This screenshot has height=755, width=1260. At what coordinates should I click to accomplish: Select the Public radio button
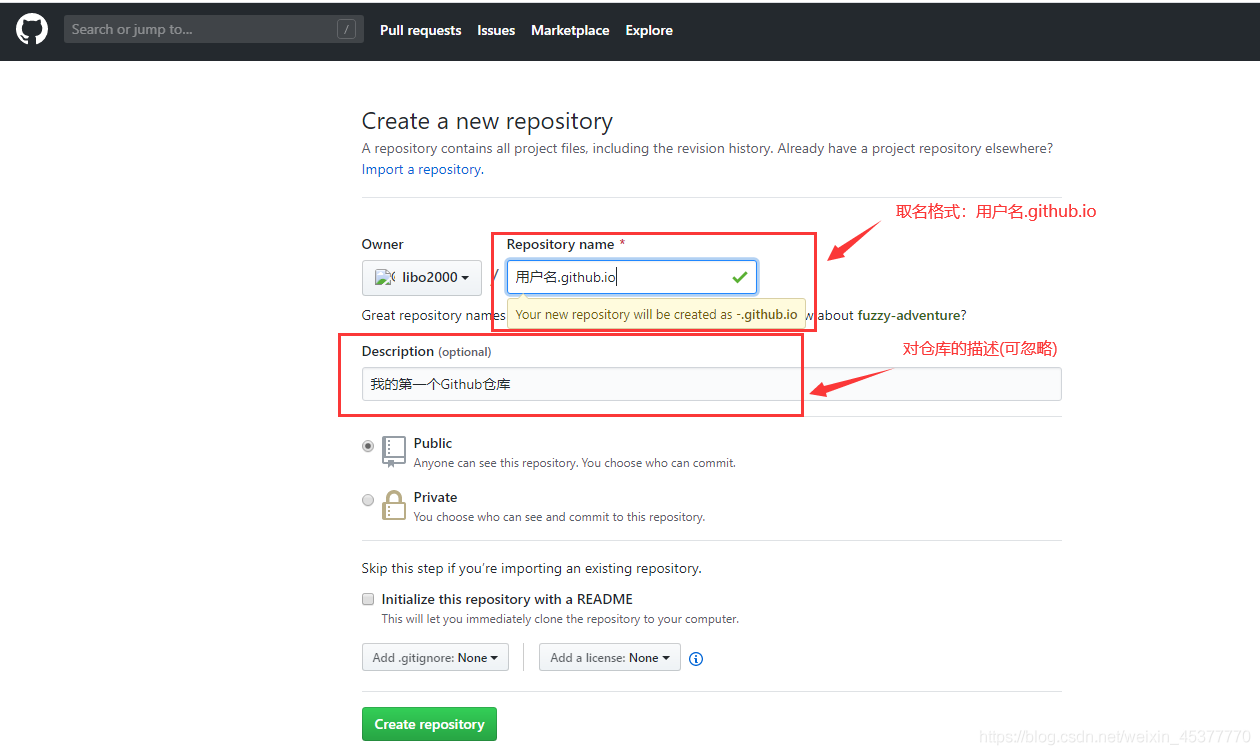368,446
